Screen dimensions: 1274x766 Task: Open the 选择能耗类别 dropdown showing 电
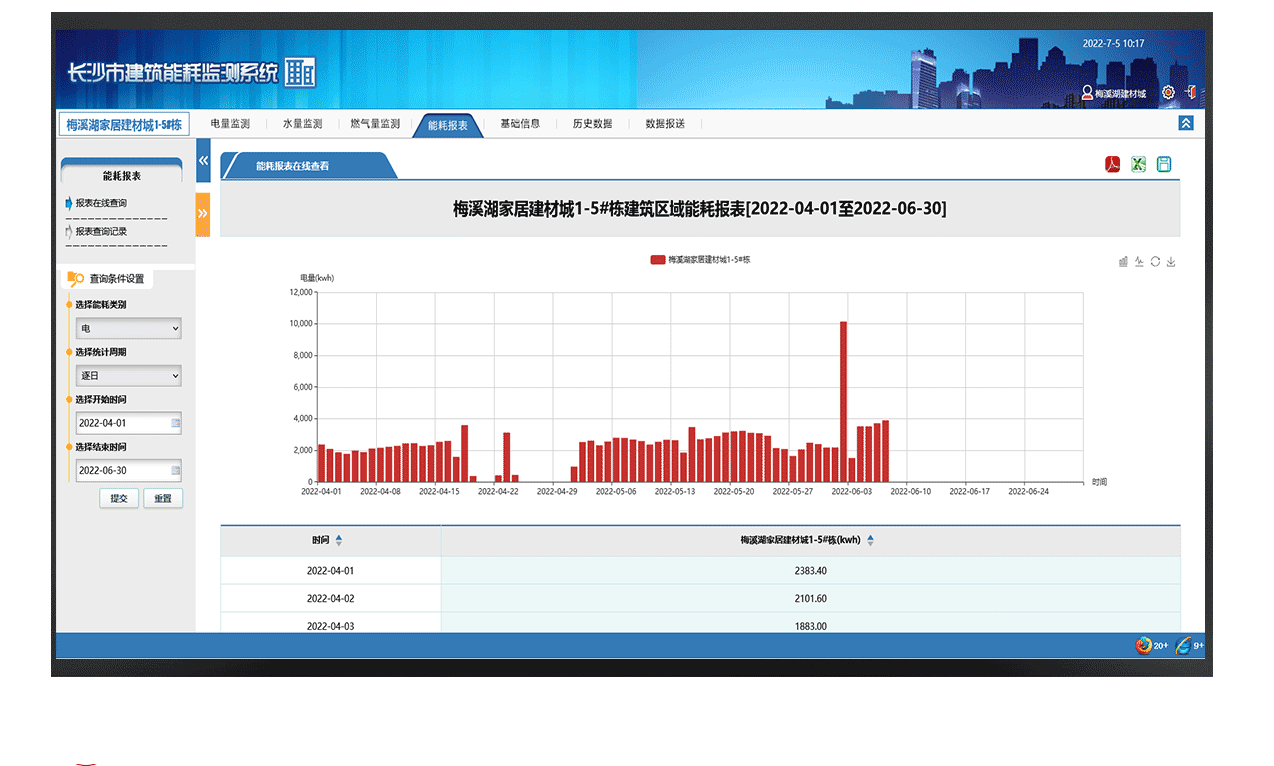[128, 328]
